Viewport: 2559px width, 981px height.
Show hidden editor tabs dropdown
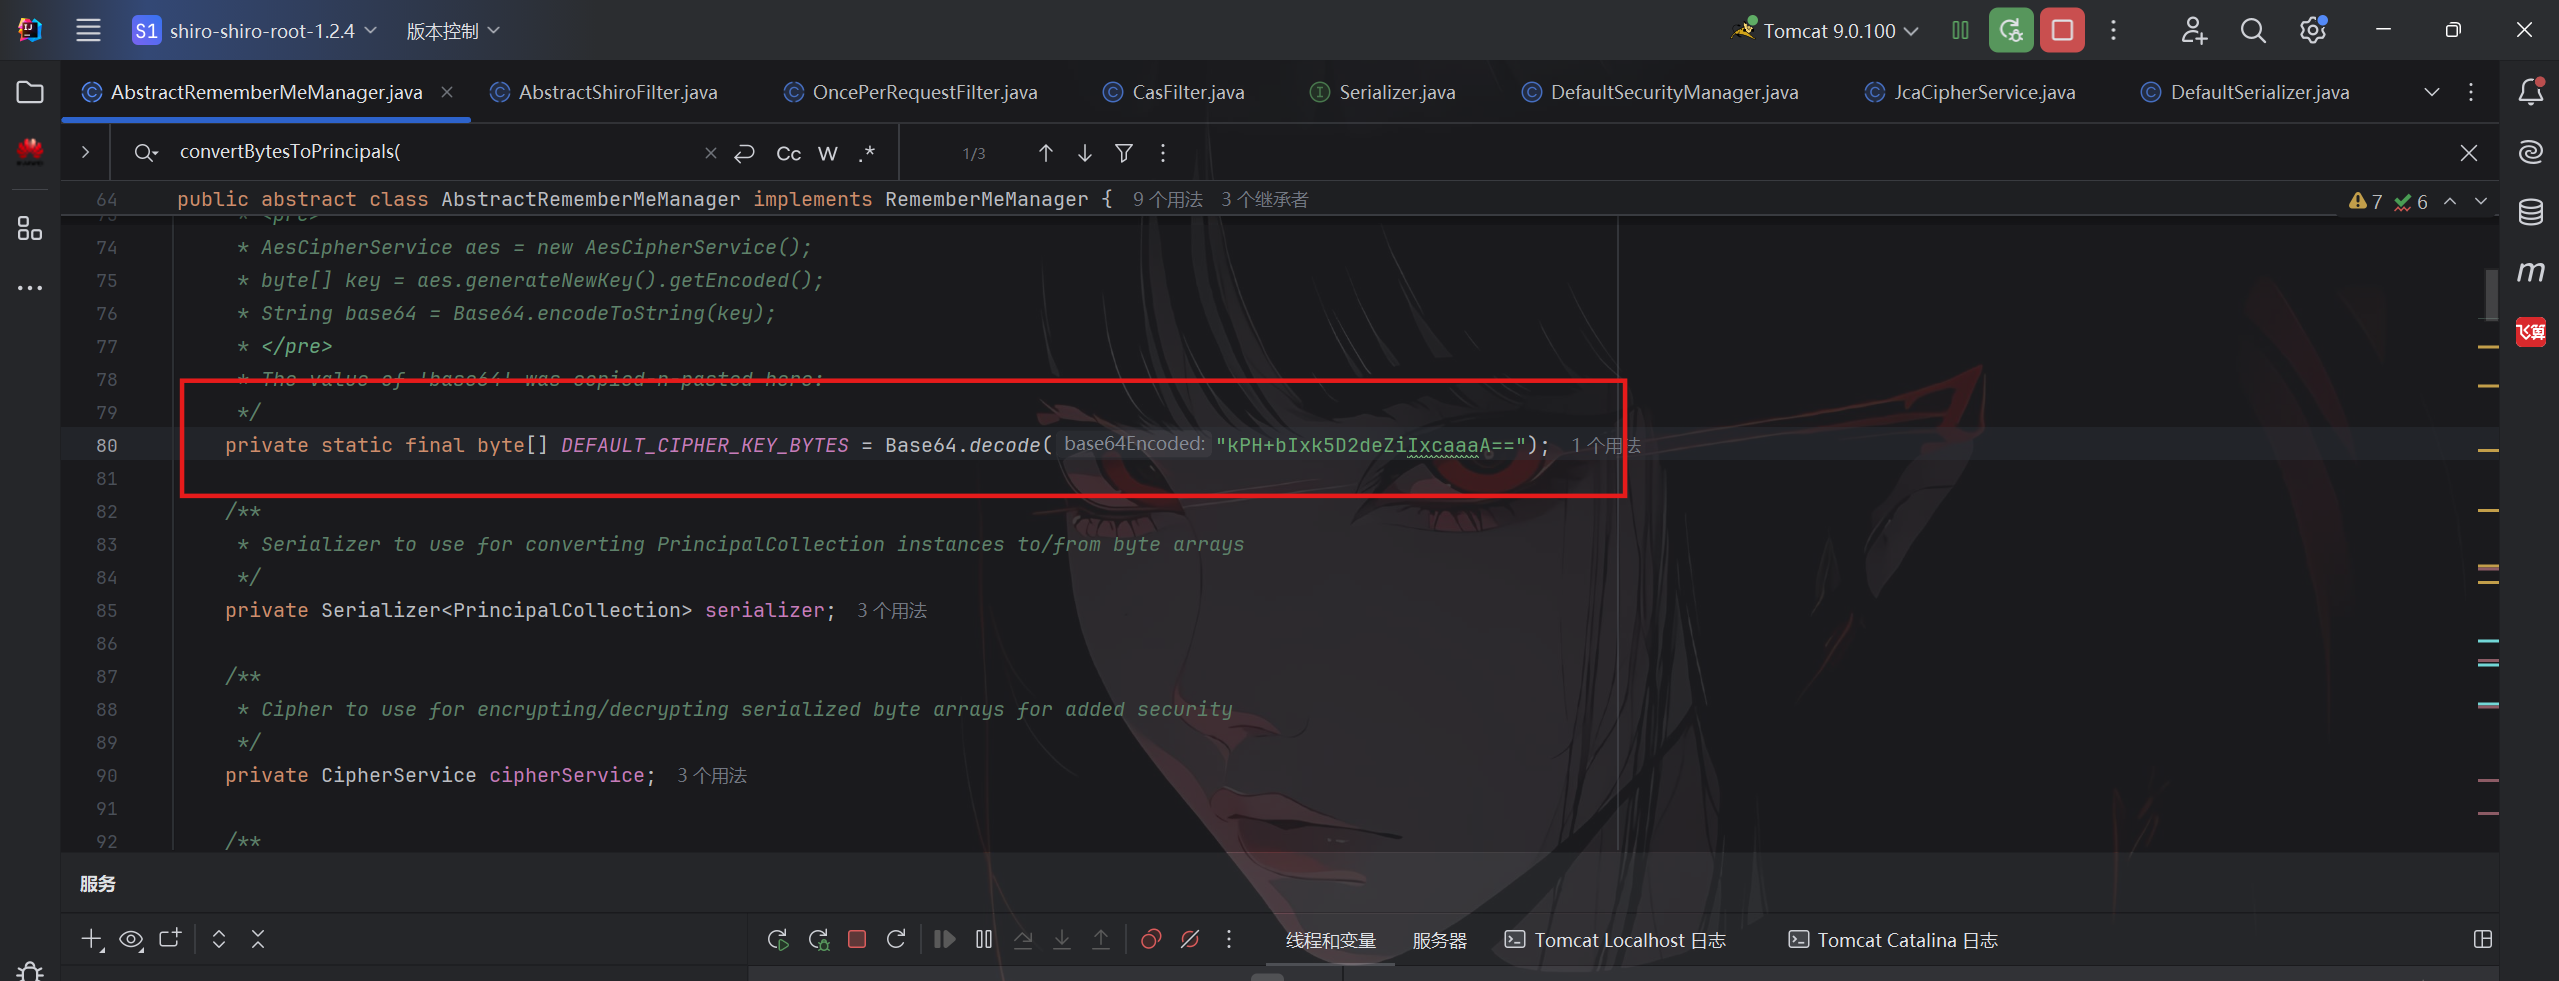[2432, 92]
